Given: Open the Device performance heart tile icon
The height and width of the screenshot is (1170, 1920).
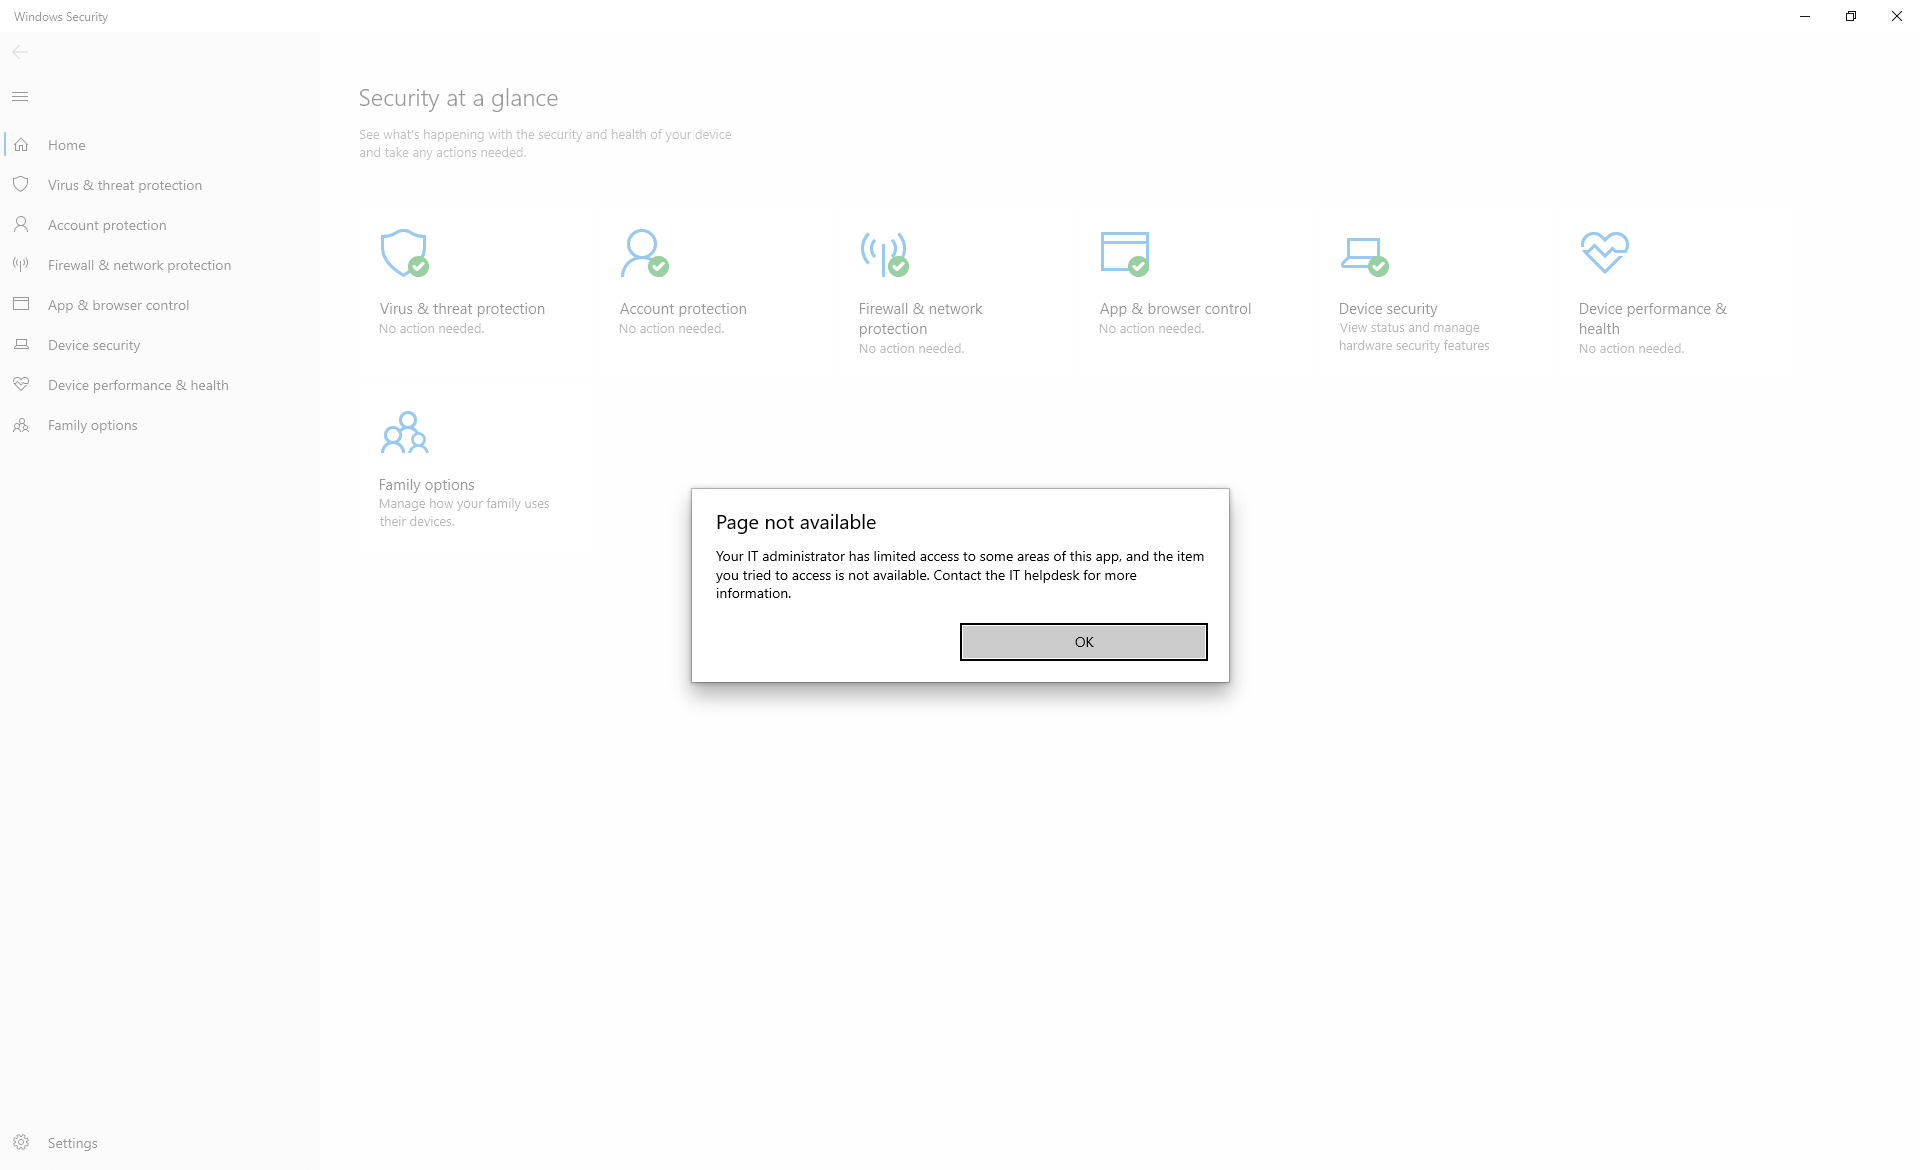Looking at the screenshot, I should (x=1604, y=252).
